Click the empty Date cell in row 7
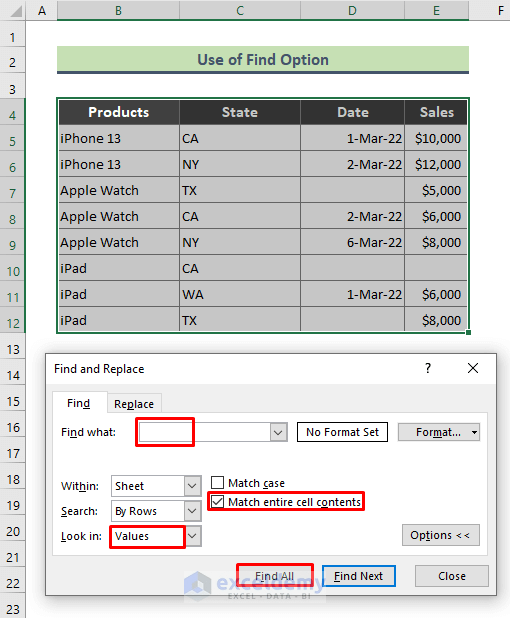The width and height of the screenshot is (510, 618). [352, 190]
